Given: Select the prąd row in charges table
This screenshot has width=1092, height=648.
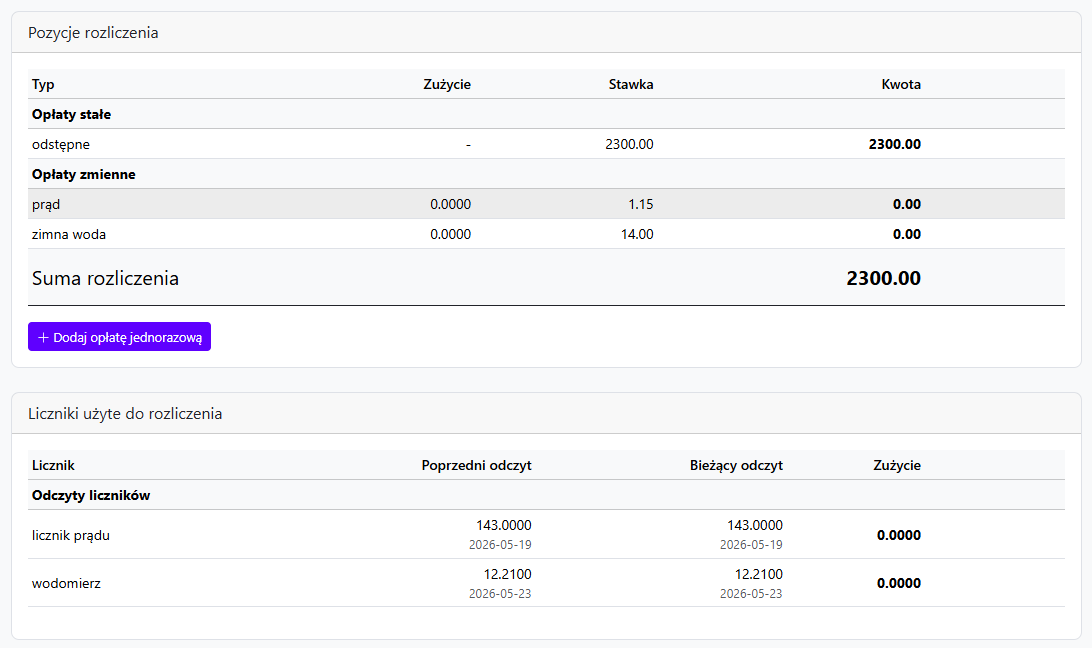Looking at the screenshot, I should pyautogui.click(x=546, y=204).
